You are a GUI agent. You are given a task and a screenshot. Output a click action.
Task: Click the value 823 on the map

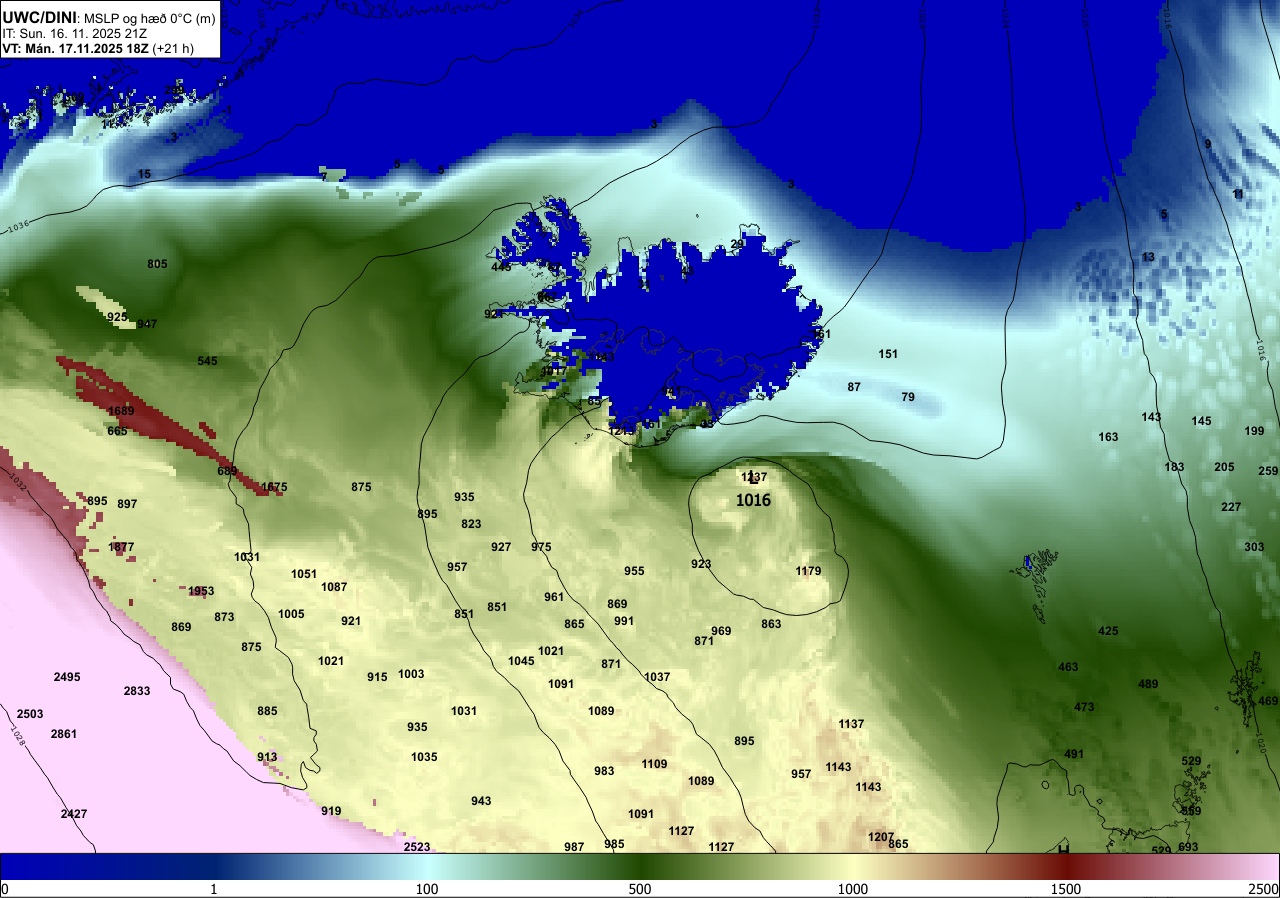(x=471, y=524)
